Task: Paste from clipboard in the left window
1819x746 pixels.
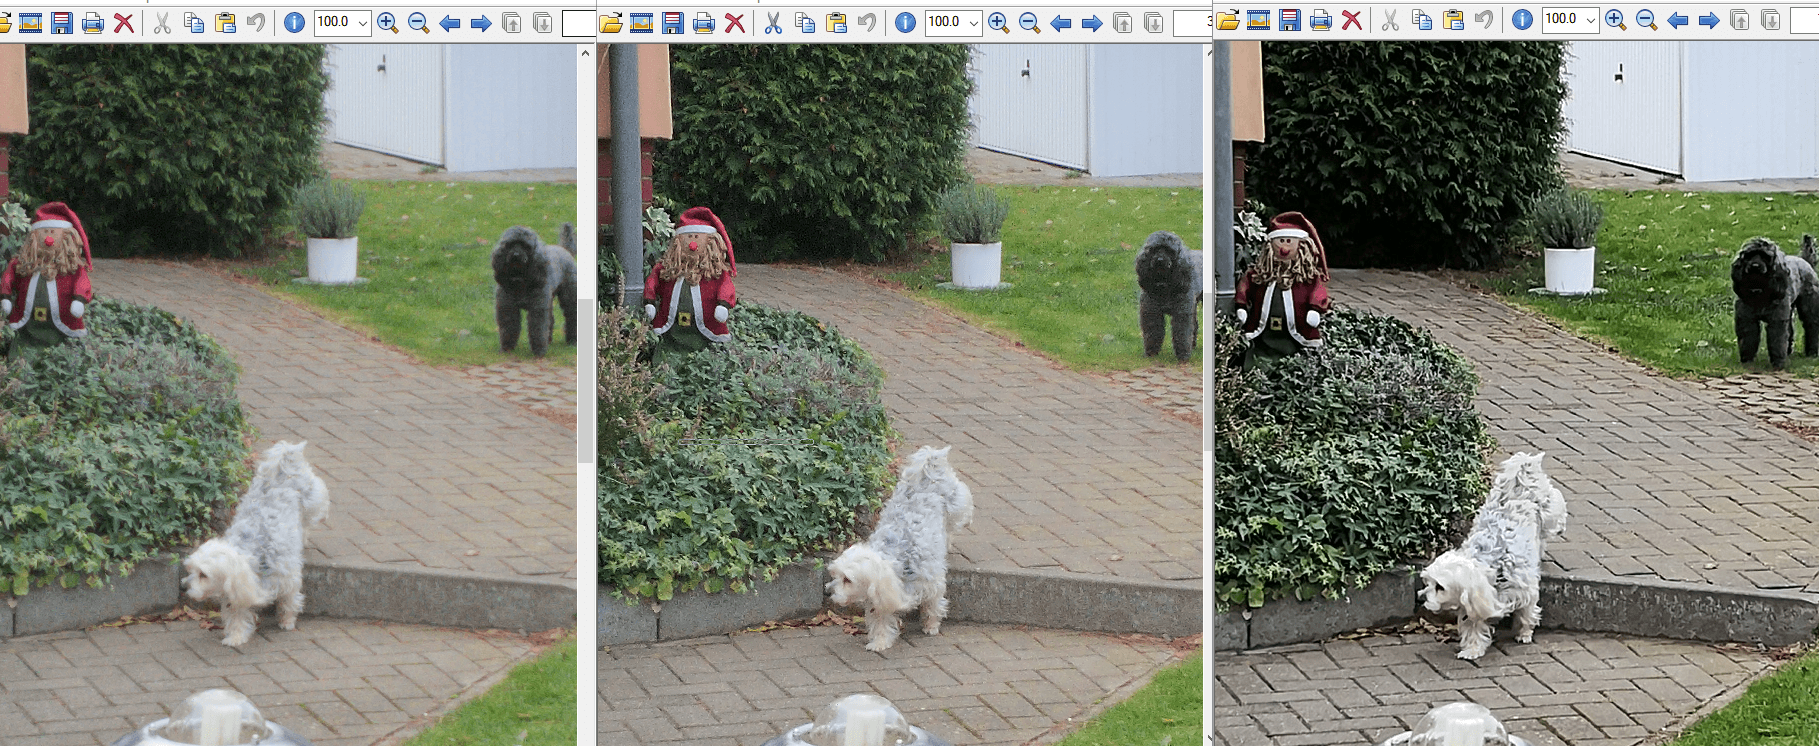Action: click(225, 22)
